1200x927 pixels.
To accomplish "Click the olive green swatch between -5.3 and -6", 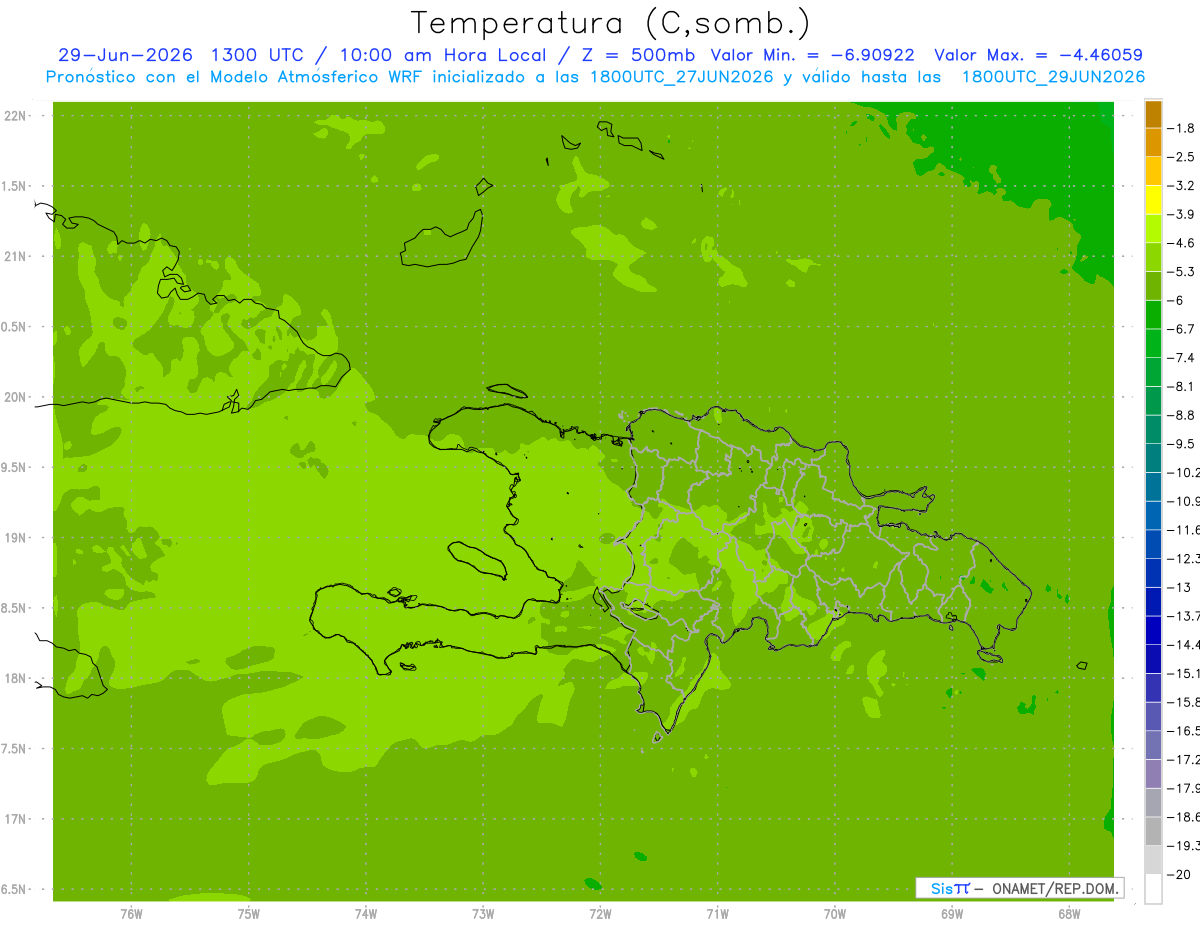I will tap(1154, 286).
